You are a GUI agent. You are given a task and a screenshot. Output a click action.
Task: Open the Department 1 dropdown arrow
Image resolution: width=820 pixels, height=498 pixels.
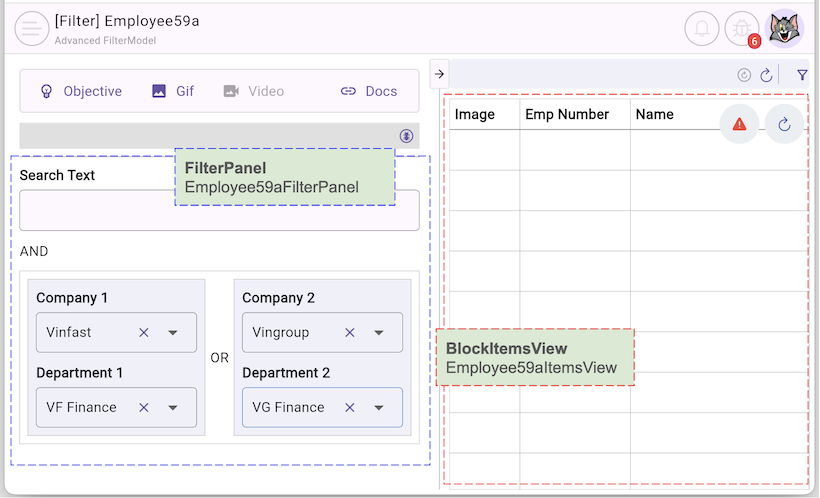click(x=172, y=408)
